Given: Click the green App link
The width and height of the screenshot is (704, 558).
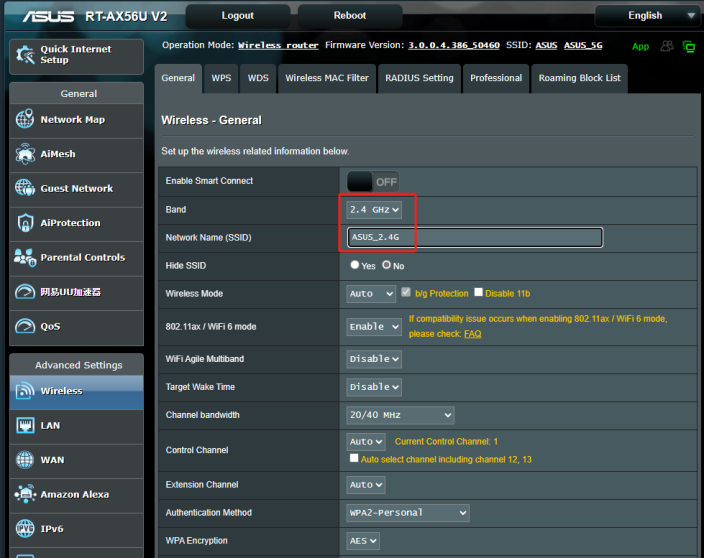Looking at the screenshot, I should click(640, 46).
